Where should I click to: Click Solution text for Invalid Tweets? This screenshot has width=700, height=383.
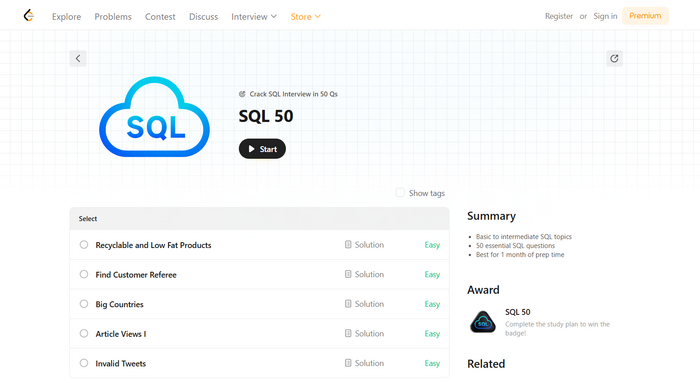(369, 363)
